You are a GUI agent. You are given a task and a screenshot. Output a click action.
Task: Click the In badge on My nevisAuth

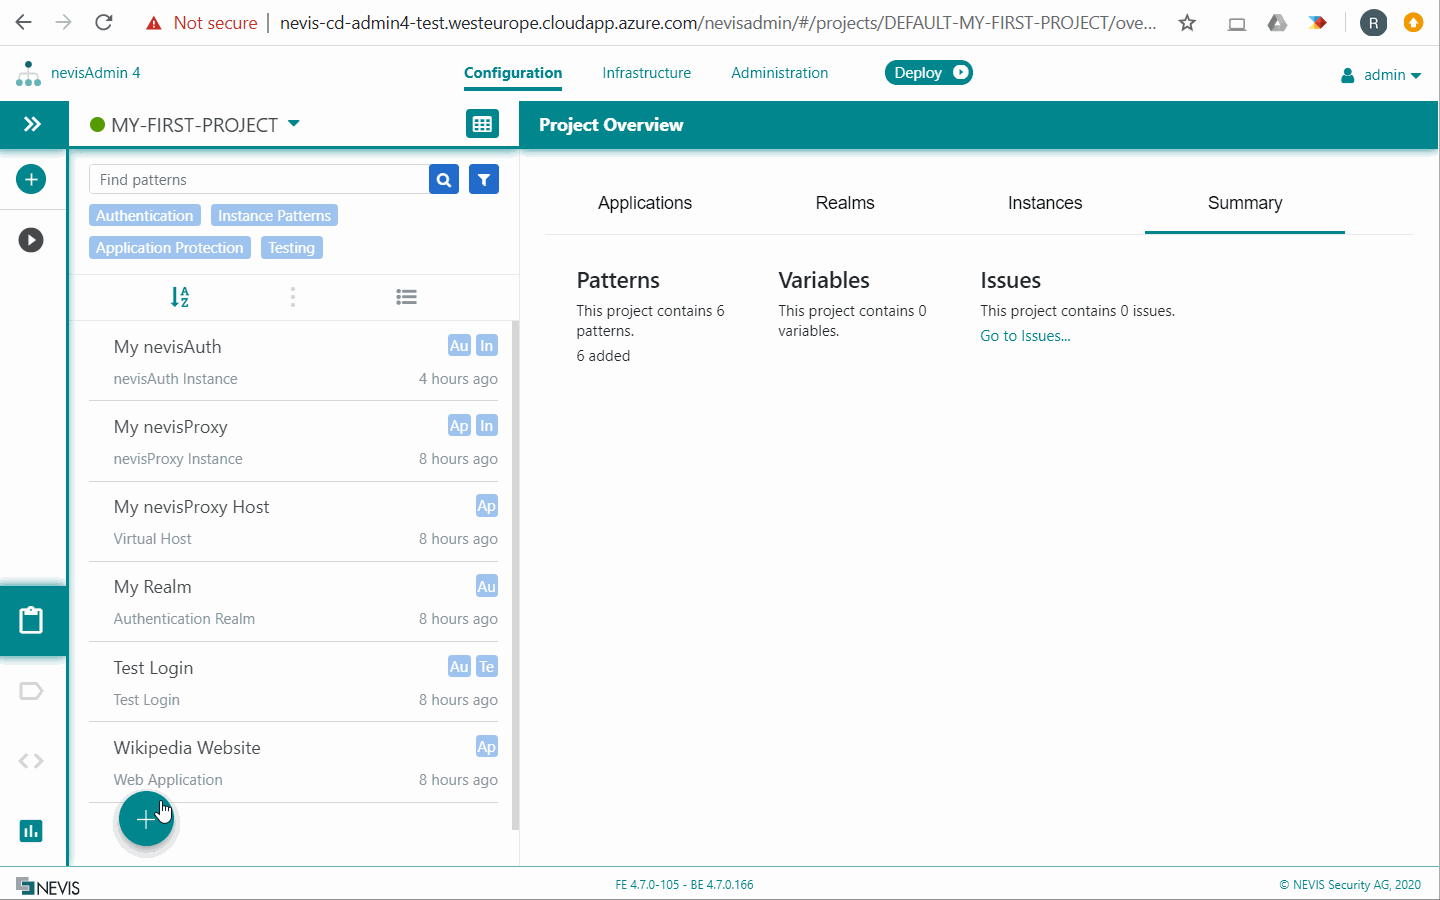point(487,346)
